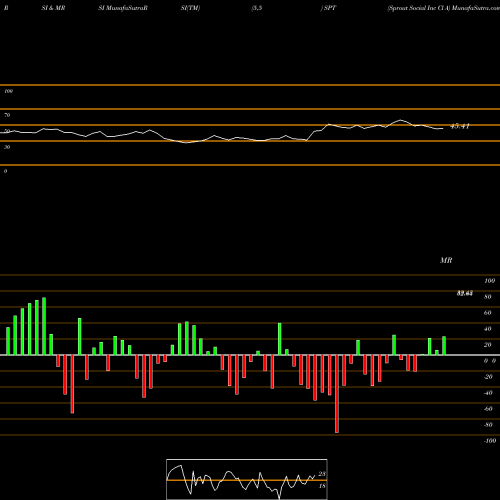This screenshot has width=500, height=500.
Task: Click the MR axis label -20
Action: [x=488, y=377]
